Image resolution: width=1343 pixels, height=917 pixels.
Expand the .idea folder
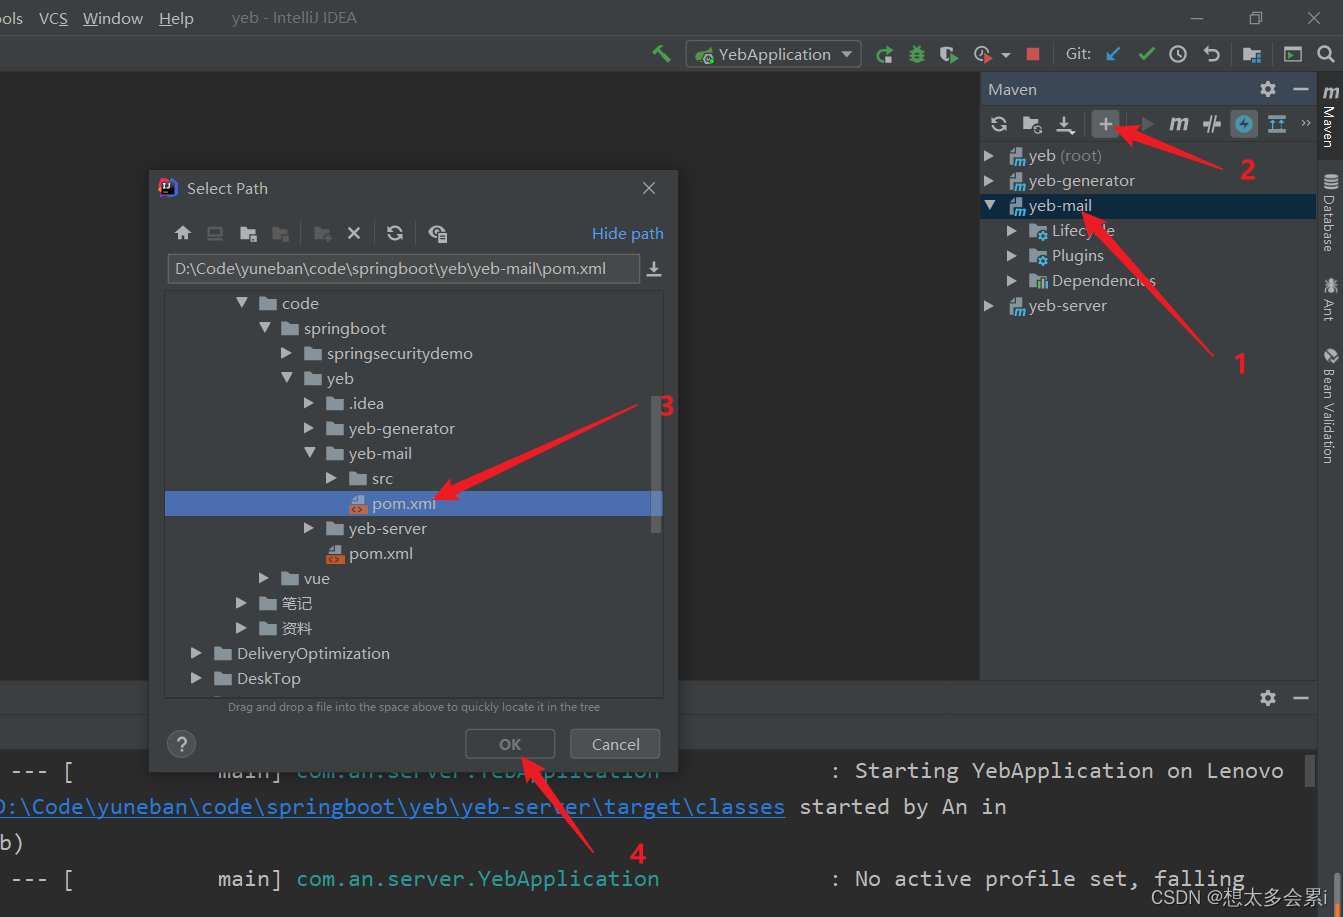[309, 403]
